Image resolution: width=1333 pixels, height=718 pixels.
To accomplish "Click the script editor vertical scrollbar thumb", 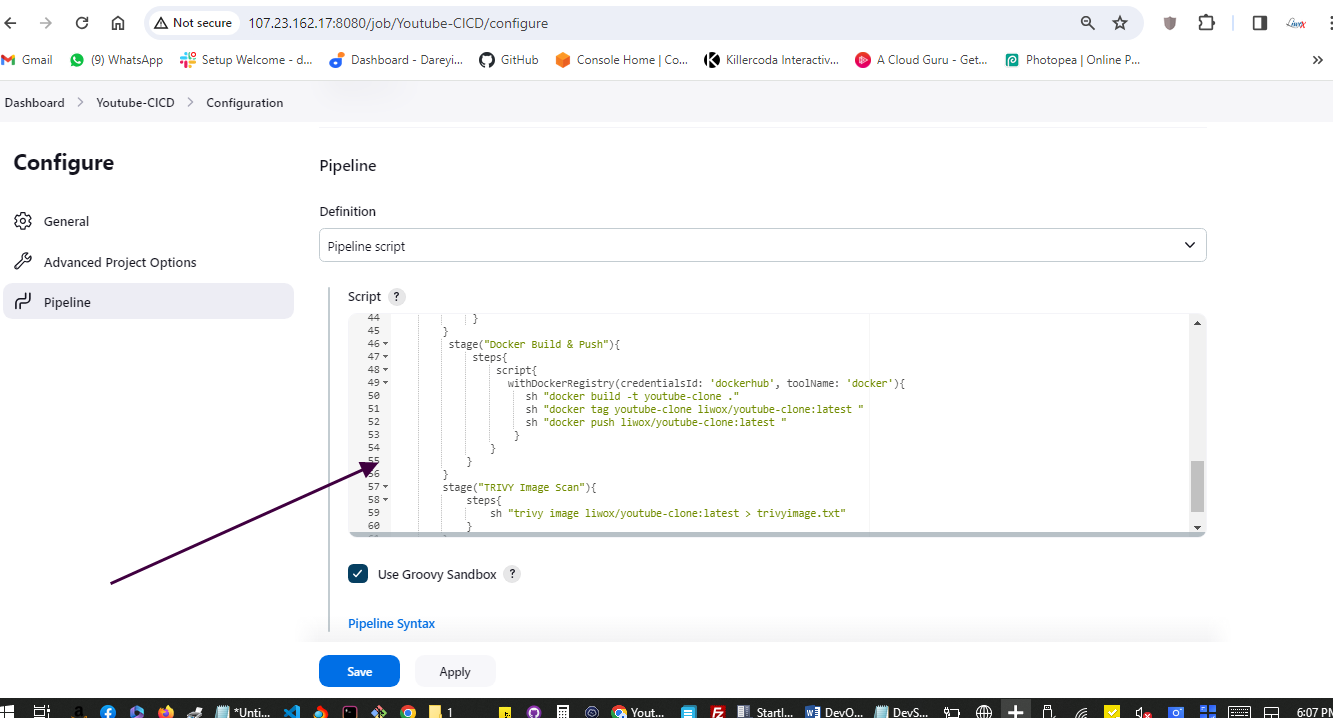I will [1197, 486].
